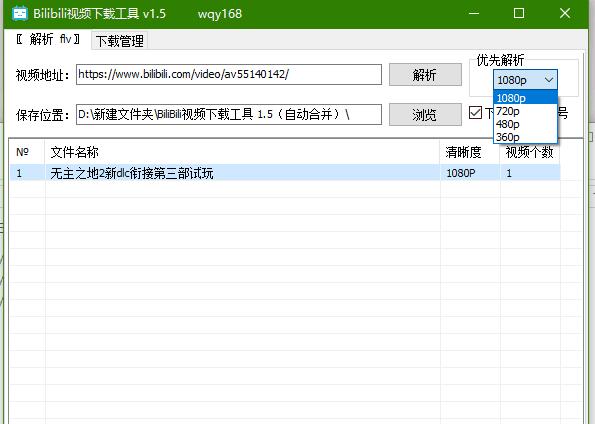The image size is (595, 424).
Task: Click the № cell showing 1
Action: (x=27, y=173)
